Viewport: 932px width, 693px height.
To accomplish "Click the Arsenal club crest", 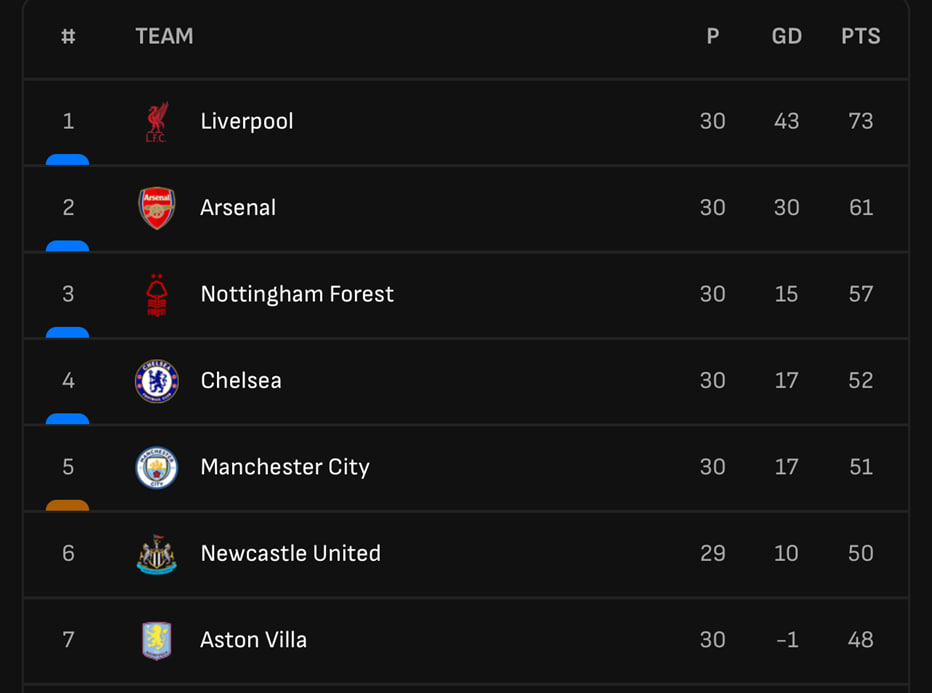I will coord(157,208).
